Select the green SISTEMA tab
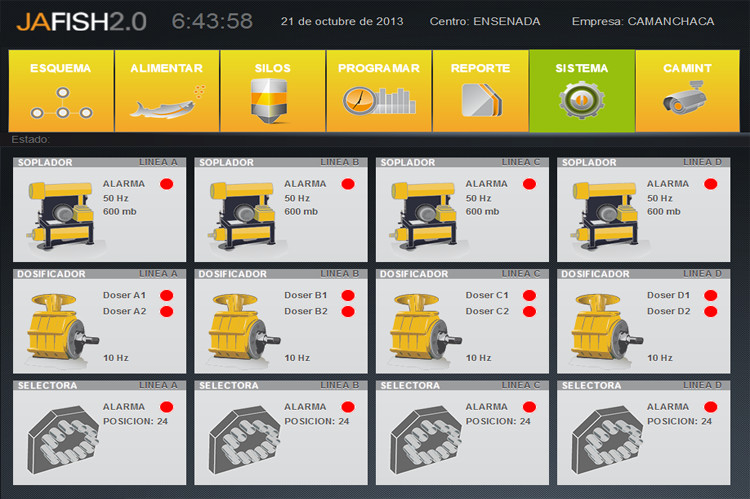The width and height of the screenshot is (750, 499). point(582,91)
